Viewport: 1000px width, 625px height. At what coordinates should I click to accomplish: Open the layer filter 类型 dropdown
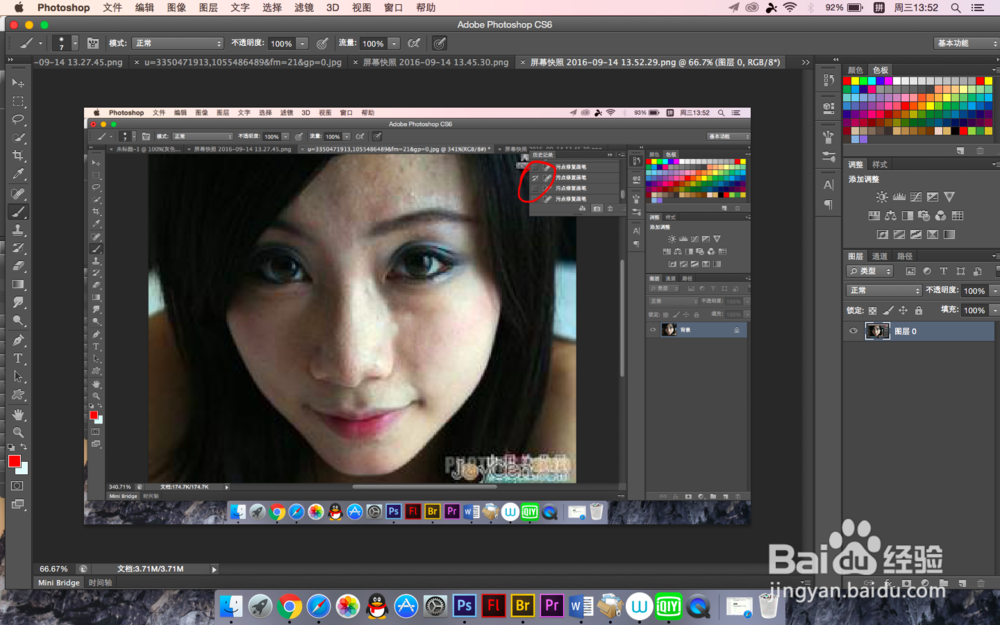pos(871,271)
